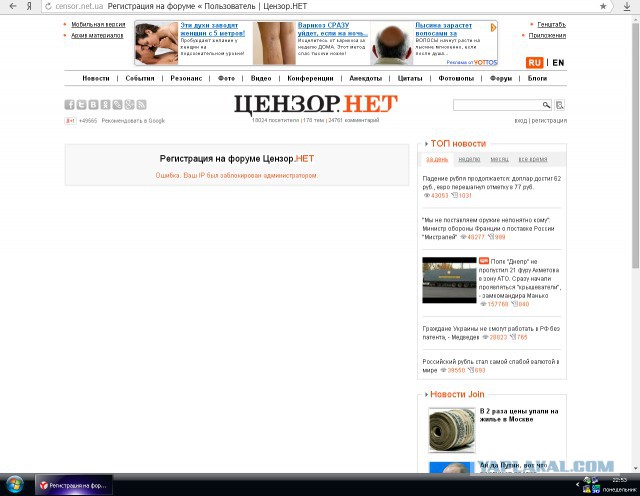Open the Приложения link

(547, 36)
